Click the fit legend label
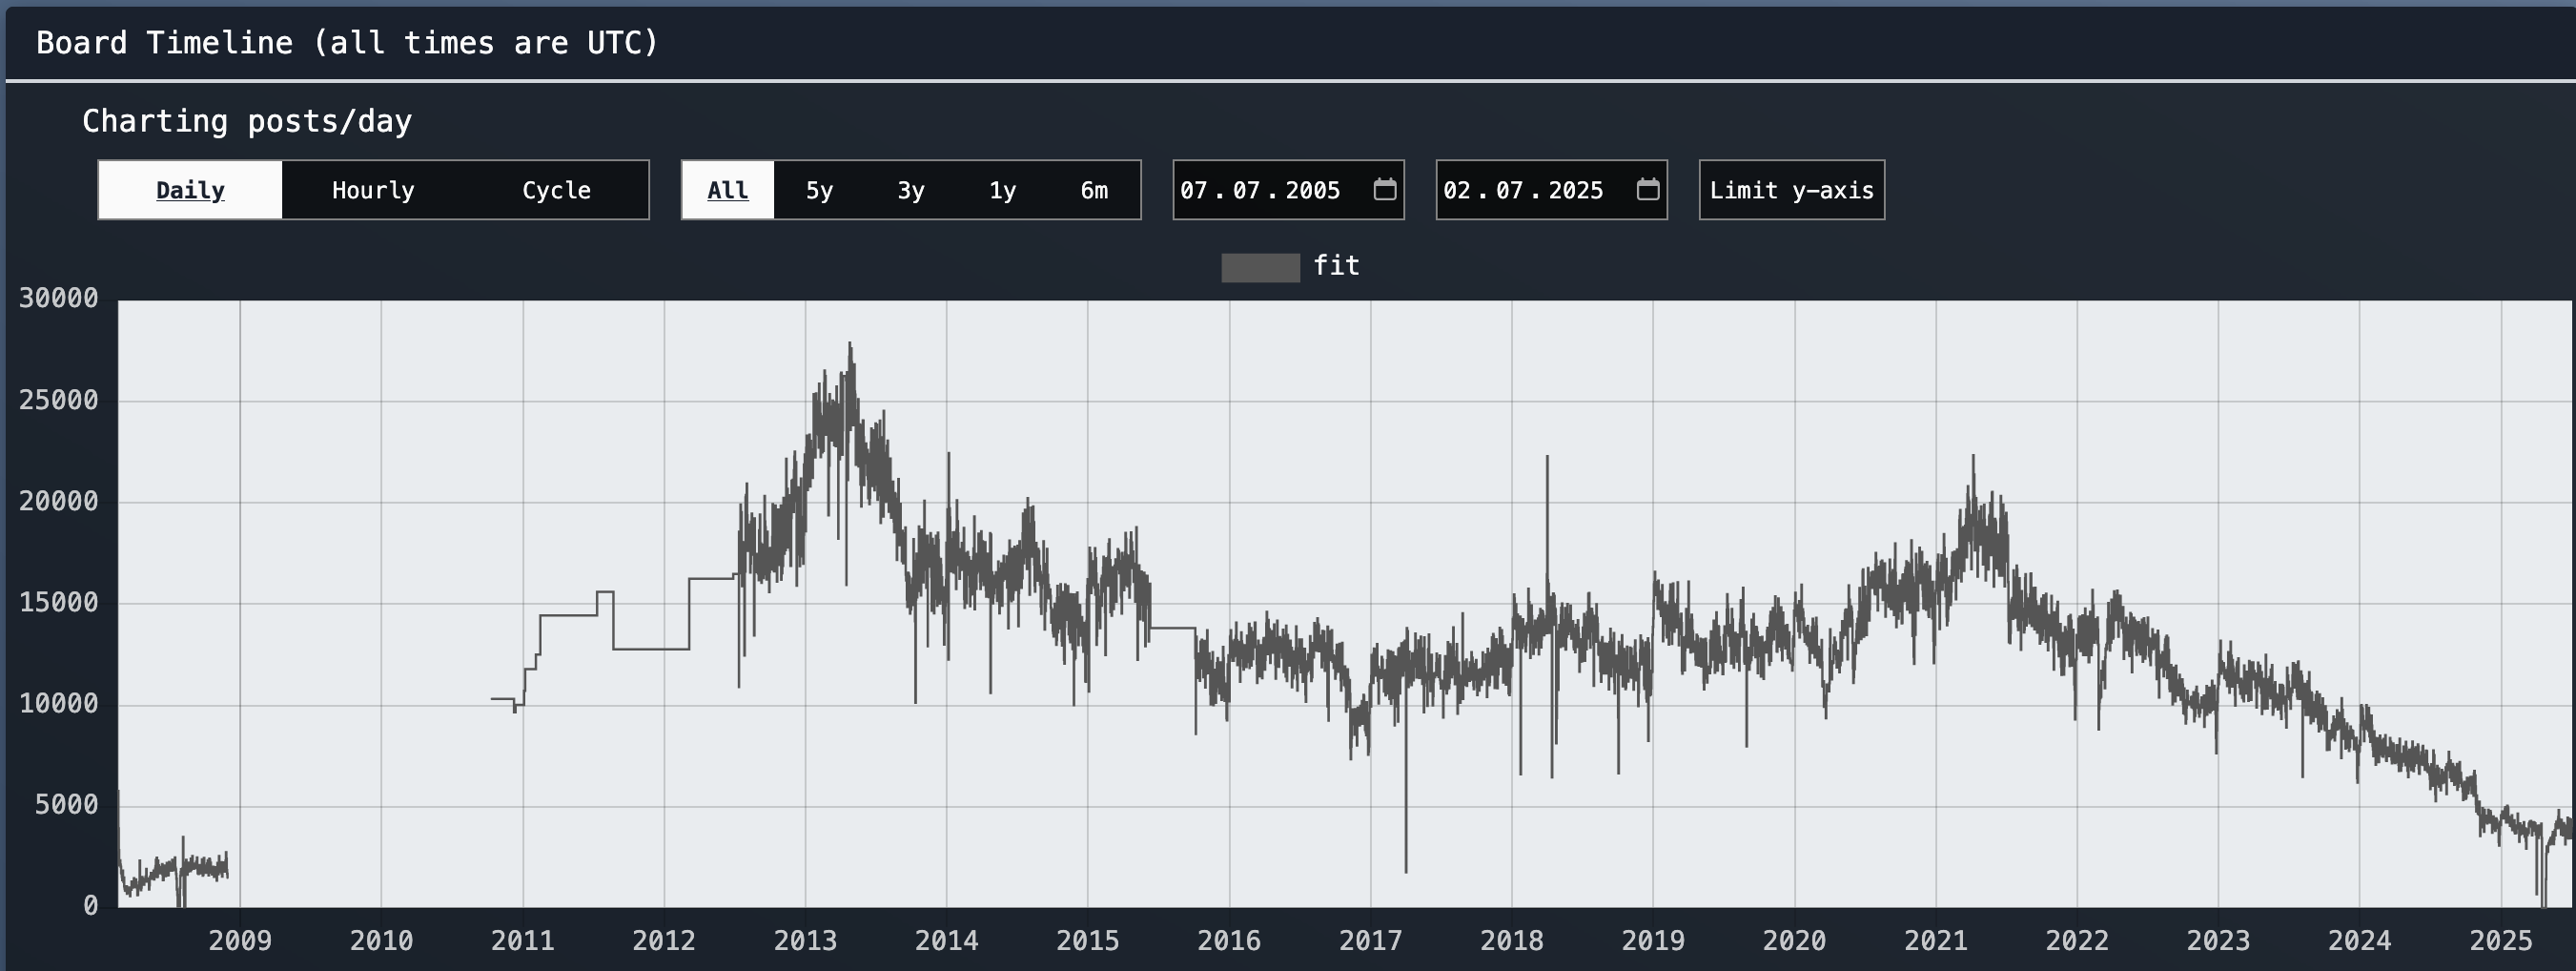The width and height of the screenshot is (2576, 971). [1336, 266]
